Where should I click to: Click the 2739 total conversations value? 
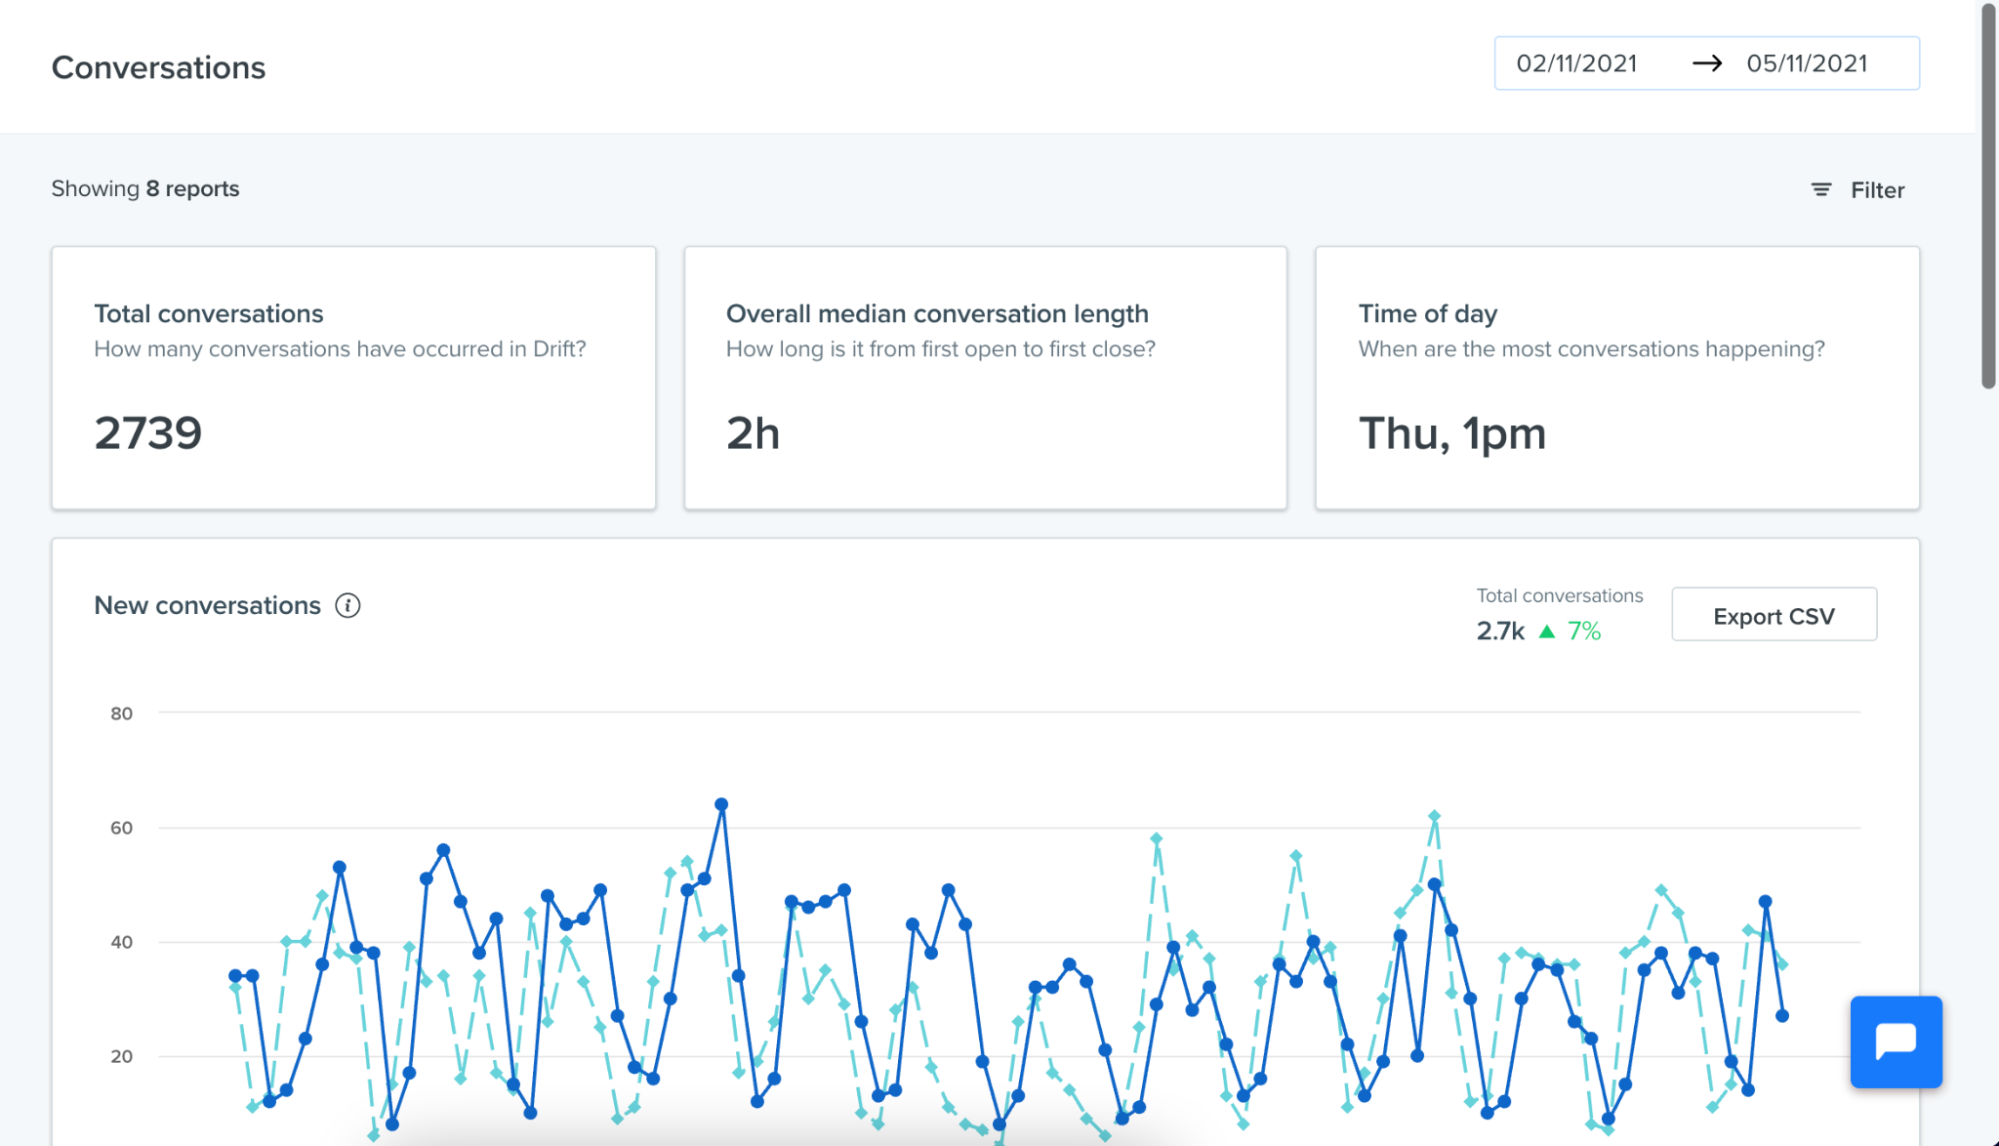click(148, 433)
